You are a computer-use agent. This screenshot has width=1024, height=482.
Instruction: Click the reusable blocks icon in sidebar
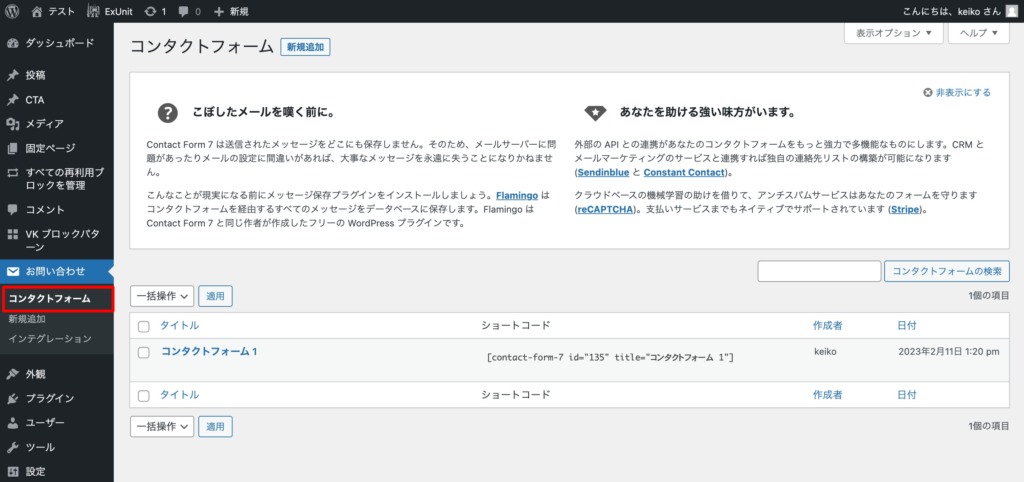(x=12, y=173)
